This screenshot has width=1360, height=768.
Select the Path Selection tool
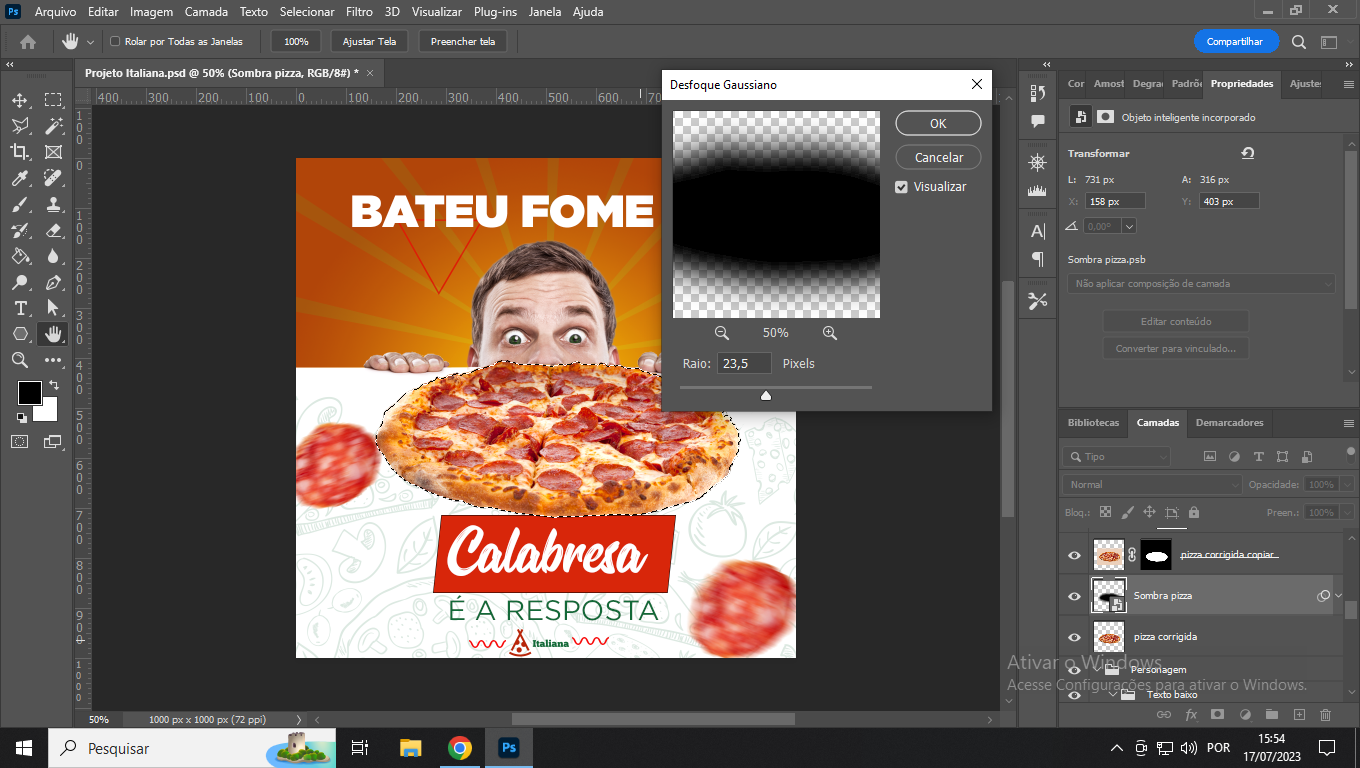pos(53,308)
